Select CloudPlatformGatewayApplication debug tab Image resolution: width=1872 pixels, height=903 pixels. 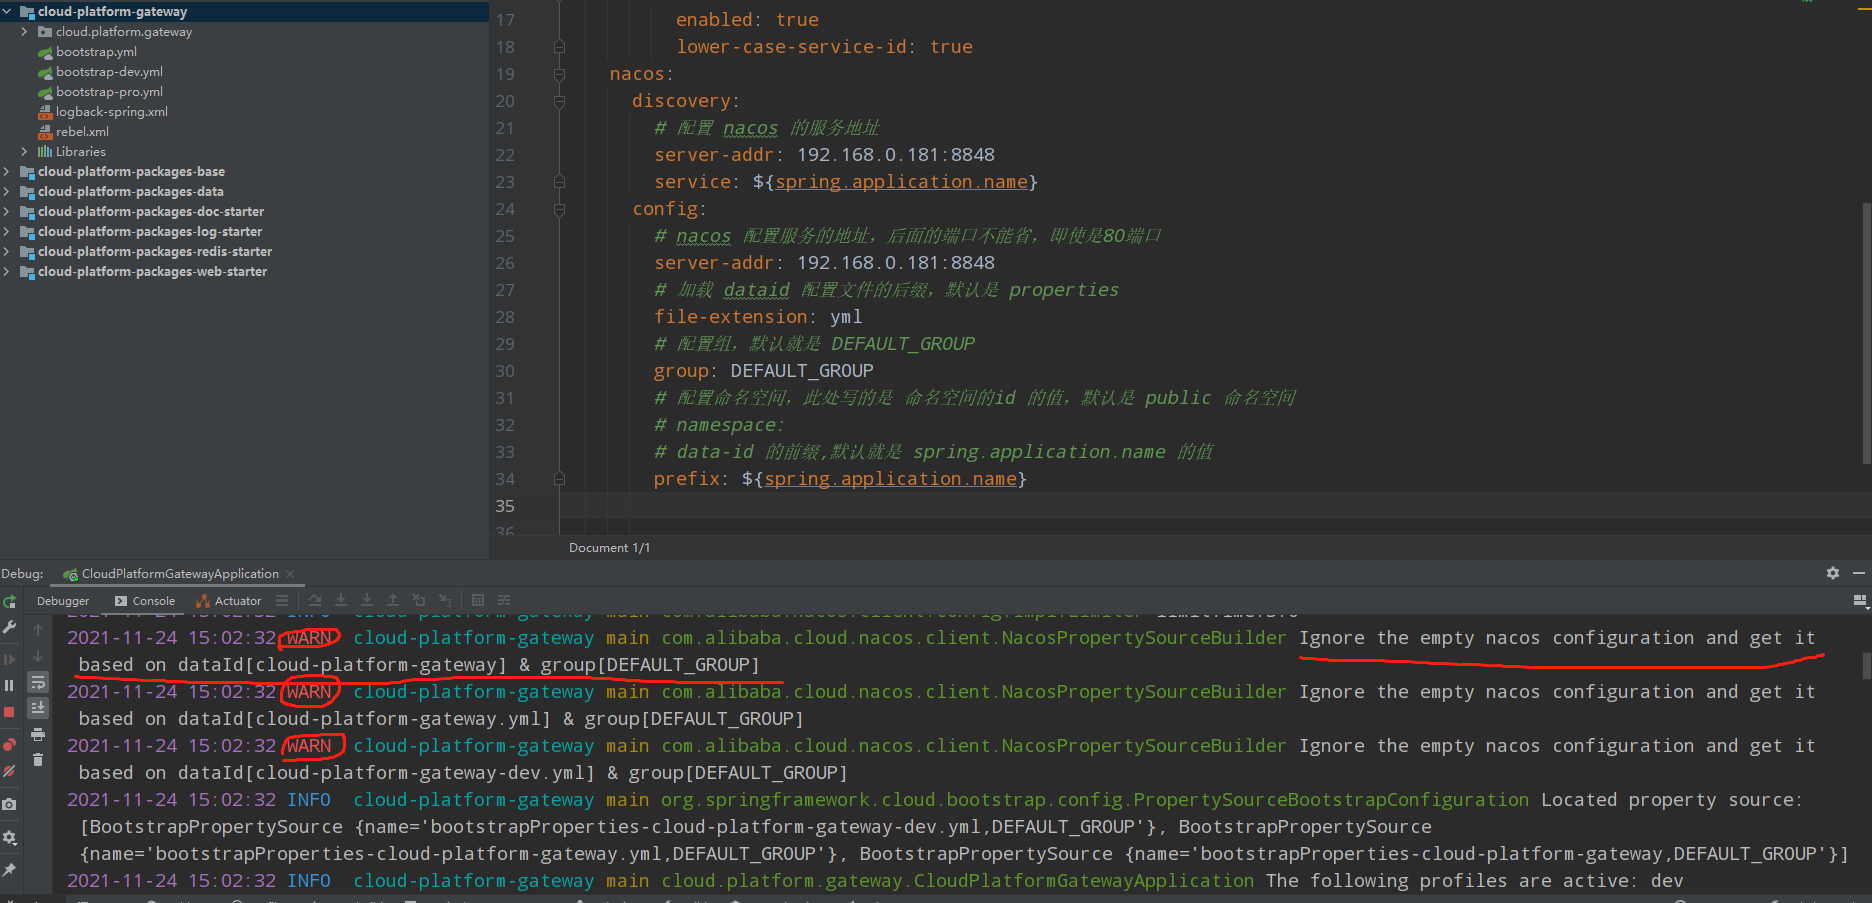(x=179, y=574)
